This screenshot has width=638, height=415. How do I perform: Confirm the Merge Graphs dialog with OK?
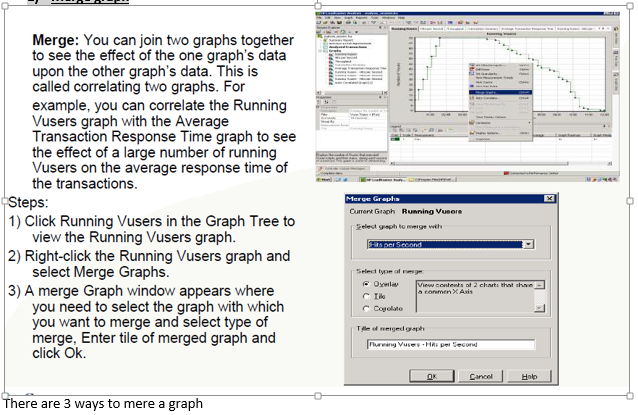[x=432, y=376]
